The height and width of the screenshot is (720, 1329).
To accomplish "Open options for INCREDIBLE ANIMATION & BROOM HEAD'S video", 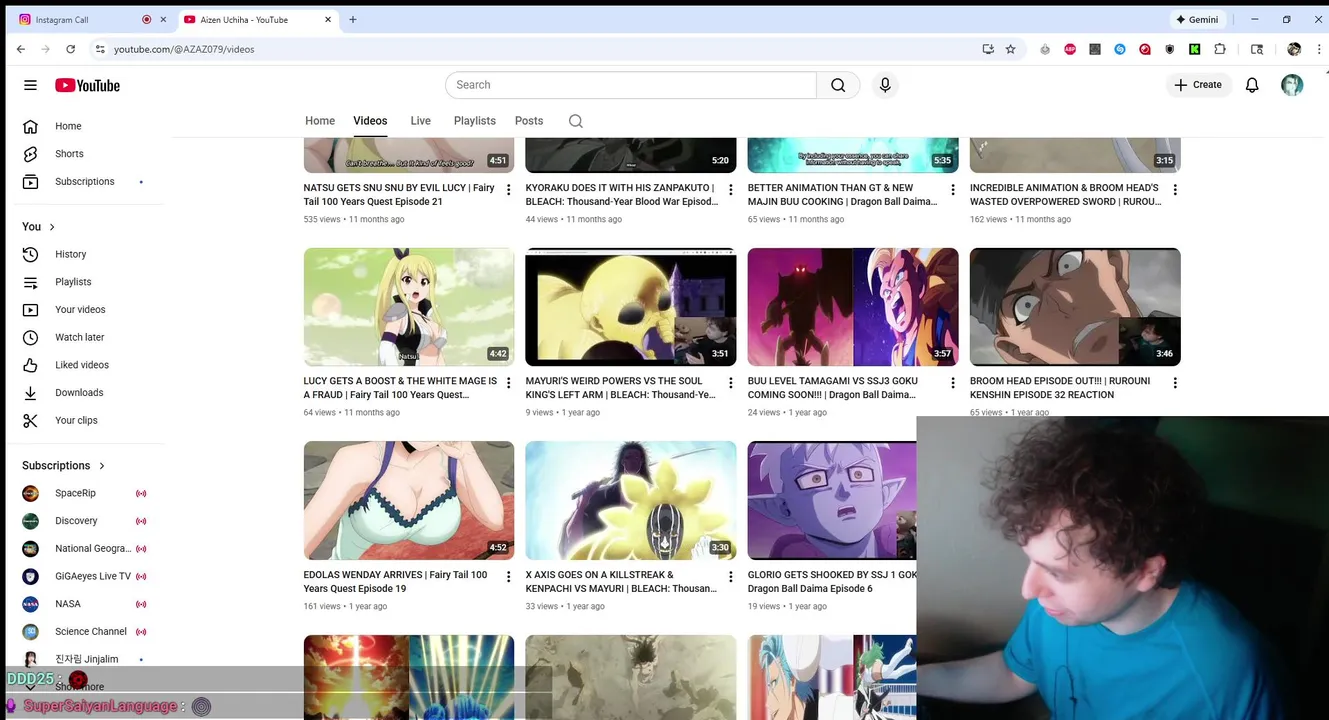I will click(1174, 190).
